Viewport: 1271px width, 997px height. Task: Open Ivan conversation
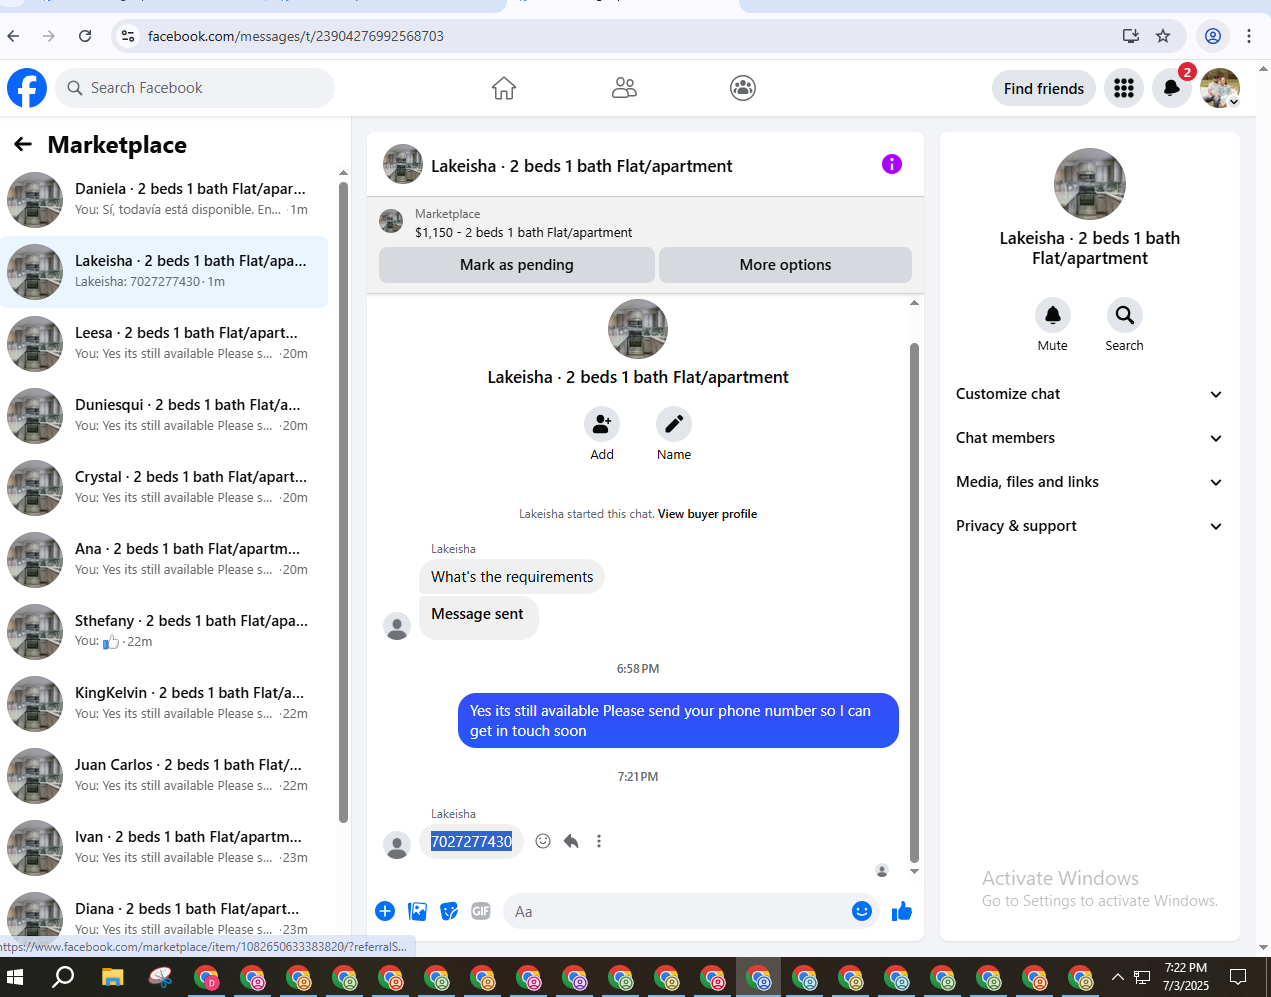click(164, 848)
